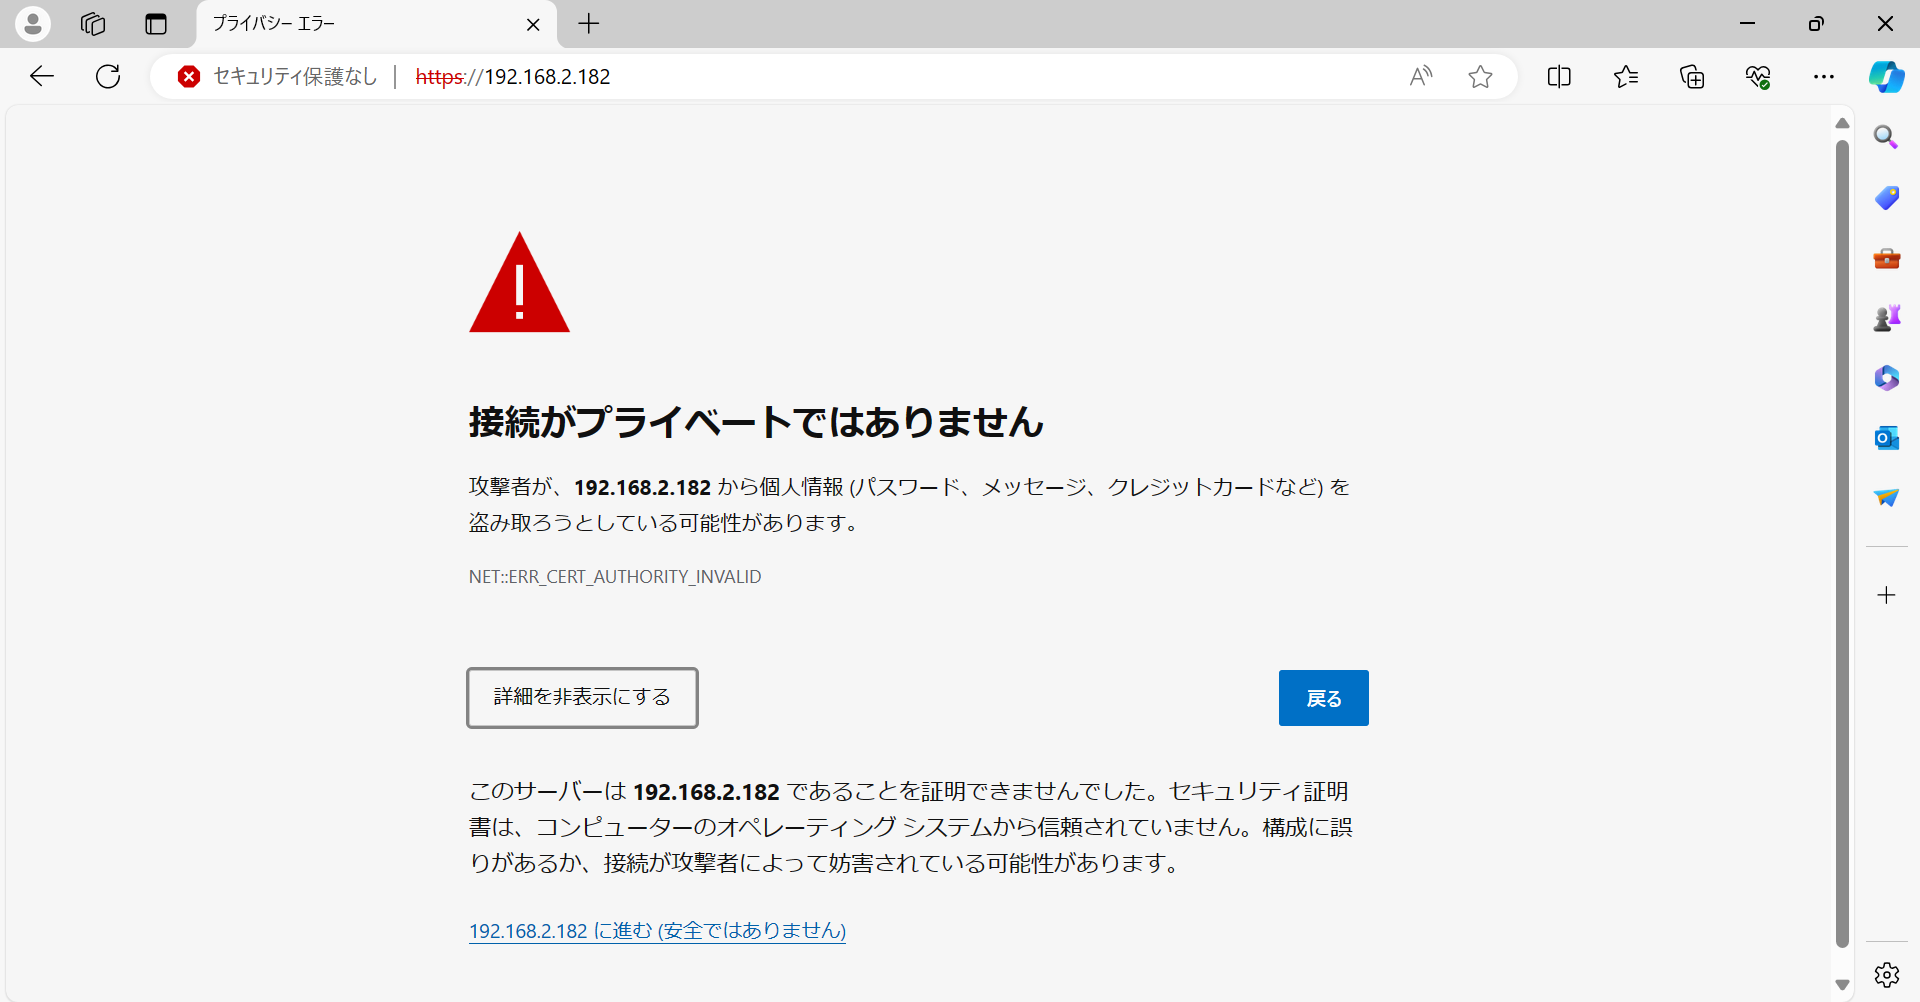Open the Shopping sidebar icon
Viewport: 1920px width, 1002px height.
point(1886,198)
